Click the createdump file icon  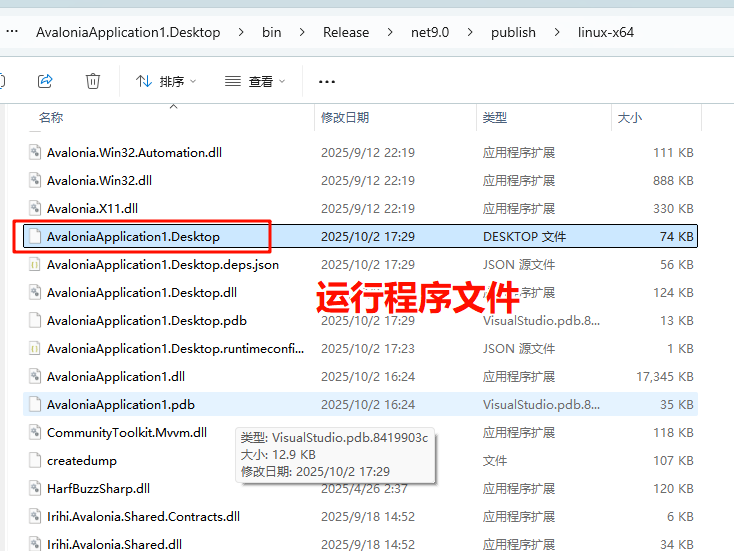click(x=35, y=461)
